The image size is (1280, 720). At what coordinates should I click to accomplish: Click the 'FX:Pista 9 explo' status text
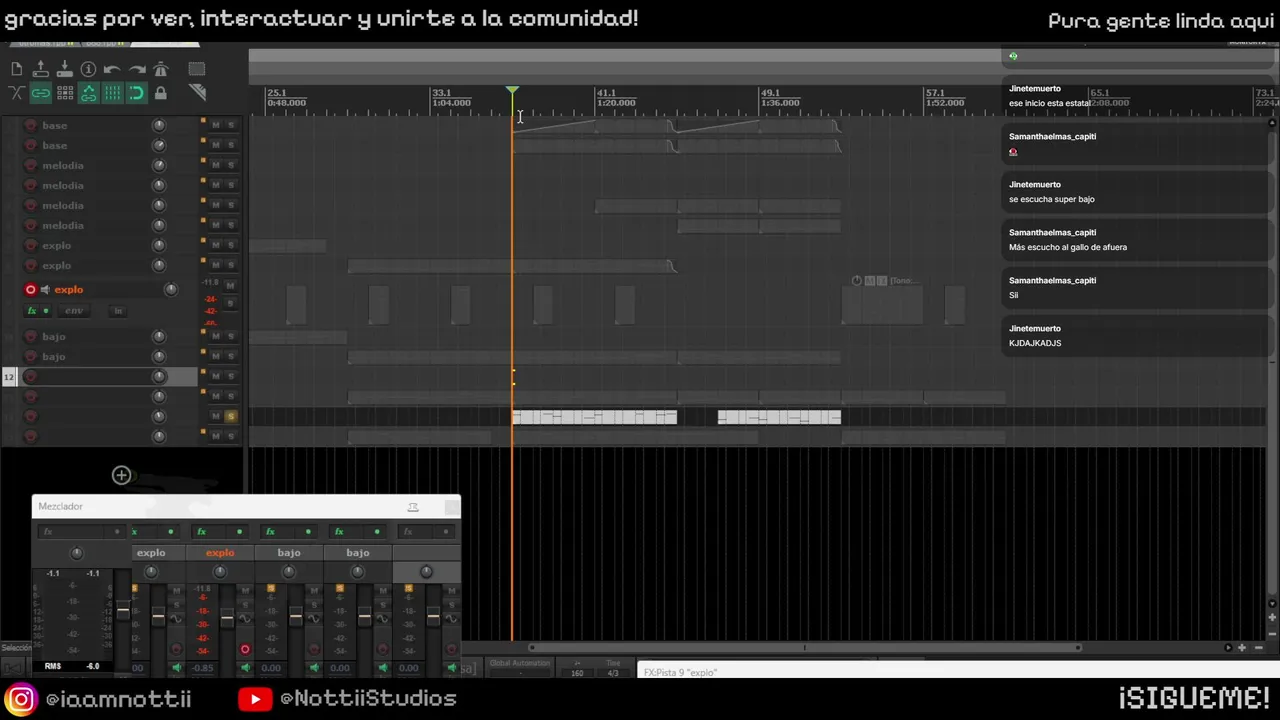click(680, 673)
